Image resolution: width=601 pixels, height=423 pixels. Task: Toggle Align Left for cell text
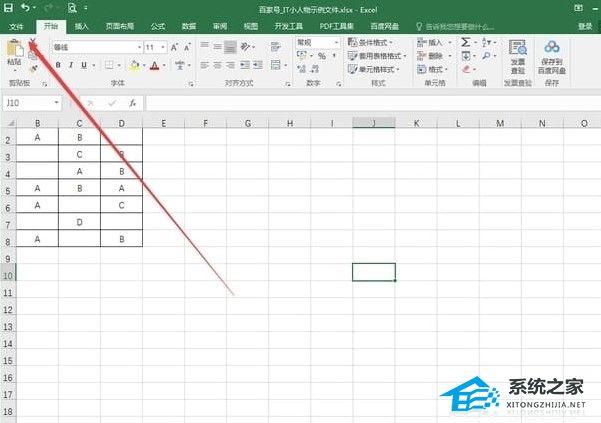205,65
